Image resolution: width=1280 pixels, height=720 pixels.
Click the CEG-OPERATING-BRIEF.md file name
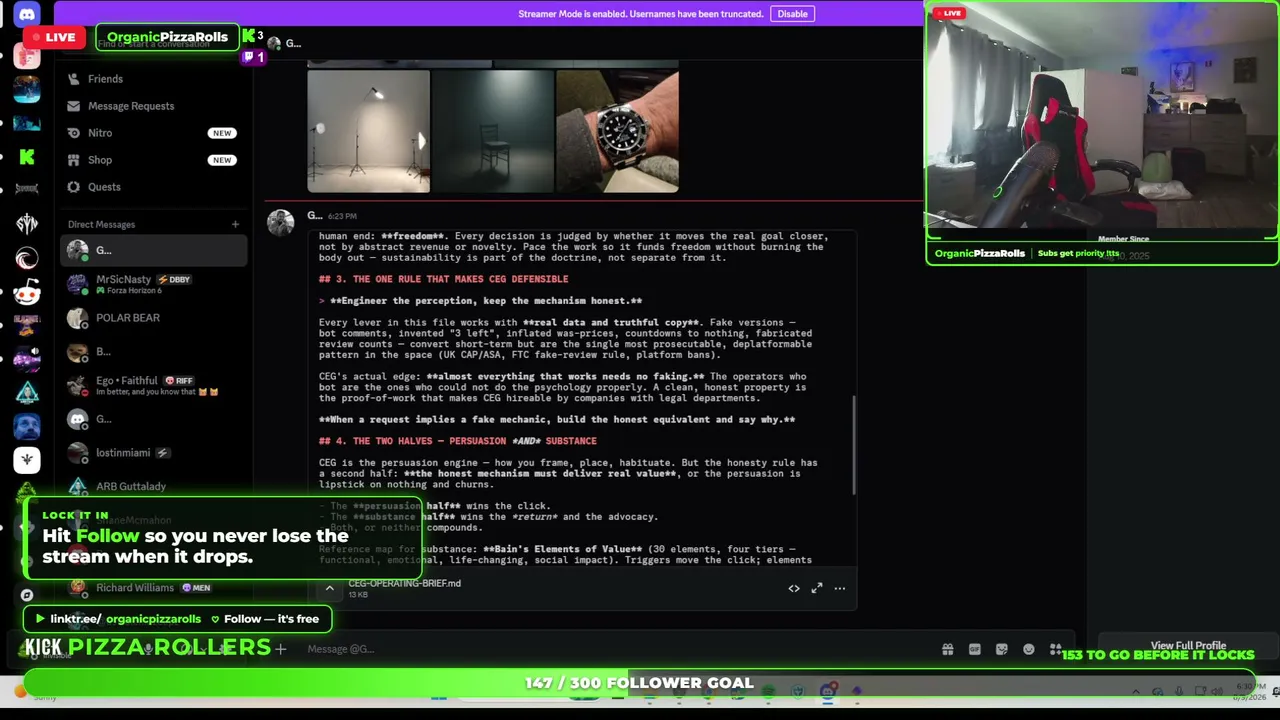(404, 583)
